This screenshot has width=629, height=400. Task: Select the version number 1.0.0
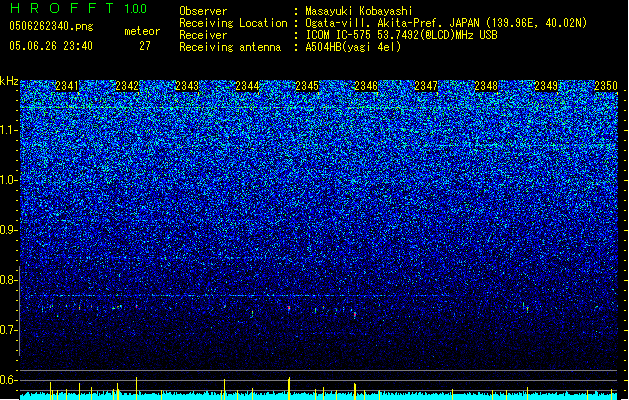[136, 9]
